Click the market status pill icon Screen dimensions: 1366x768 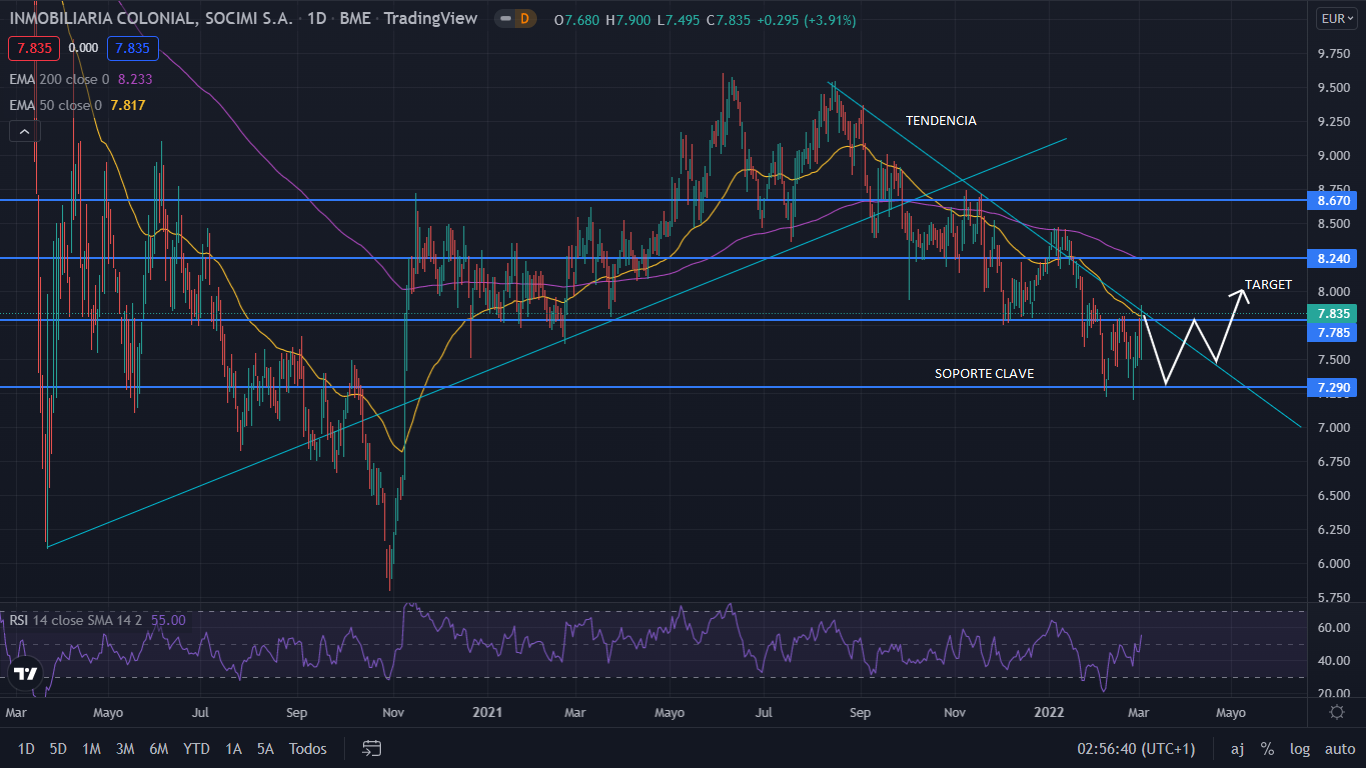tap(503, 19)
